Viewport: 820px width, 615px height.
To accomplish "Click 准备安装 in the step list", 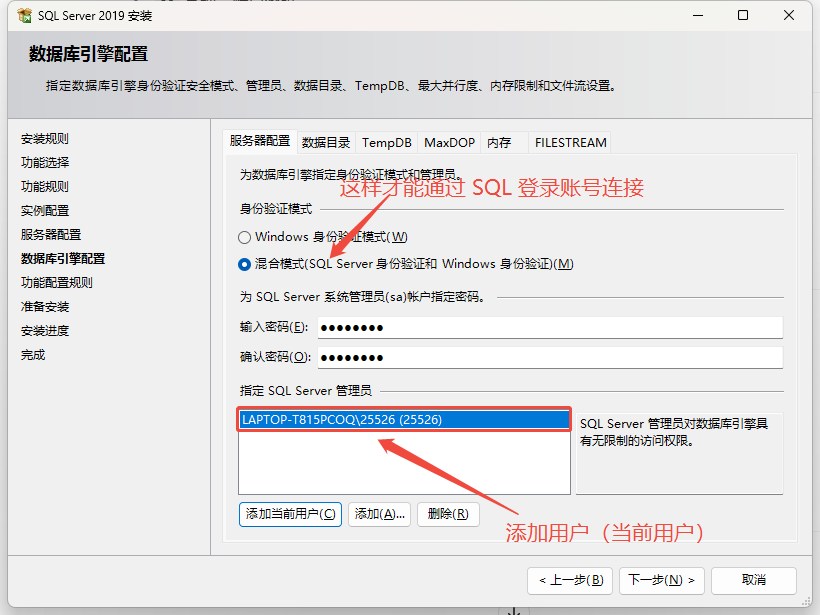I will tap(45, 307).
